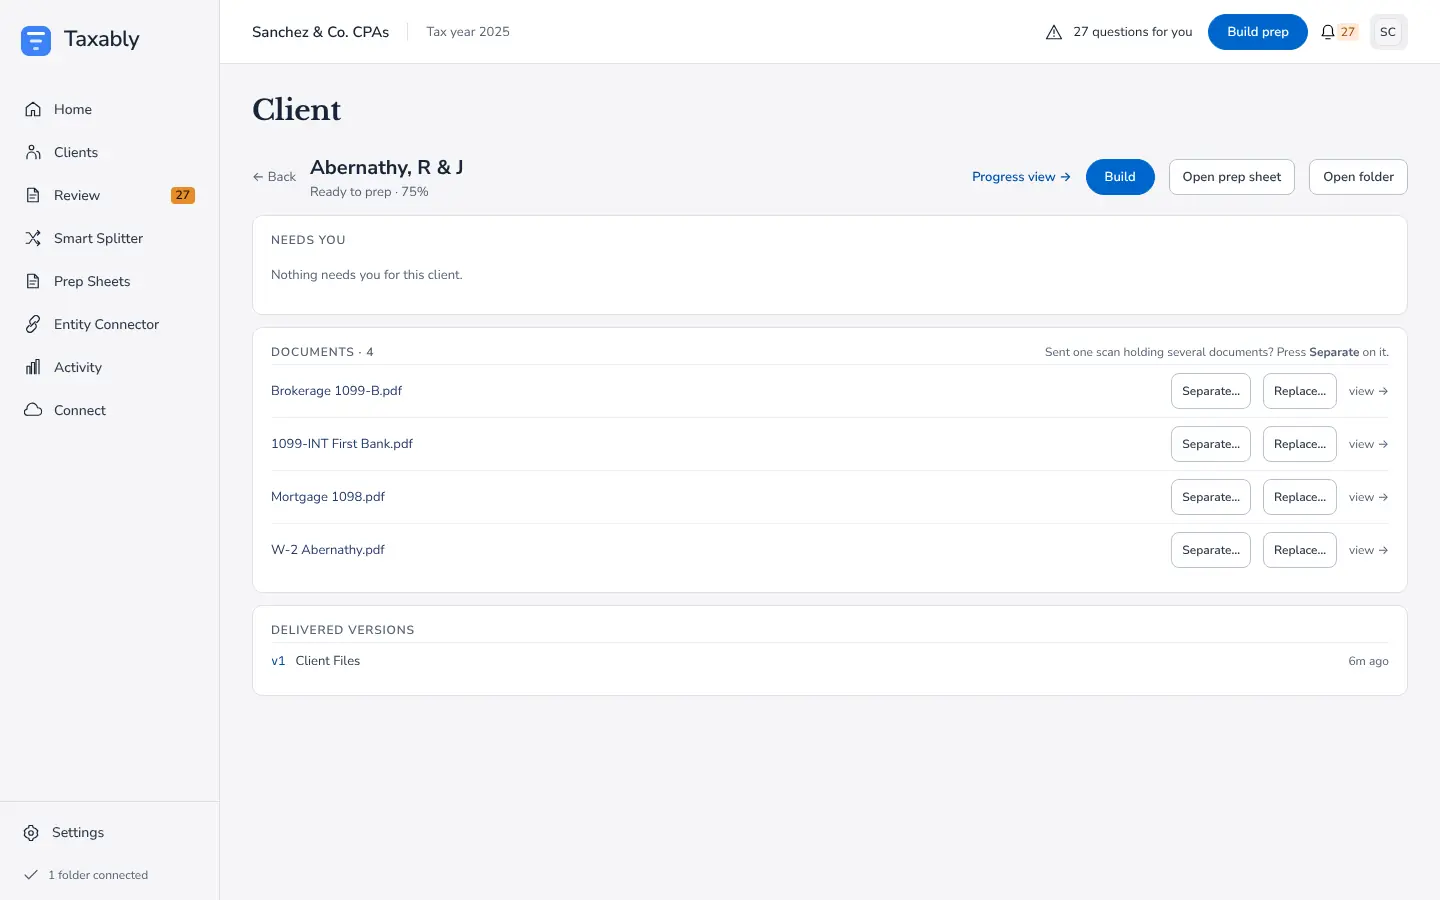Open the SC user avatar menu
The image size is (1440, 900).
(x=1388, y=32)
